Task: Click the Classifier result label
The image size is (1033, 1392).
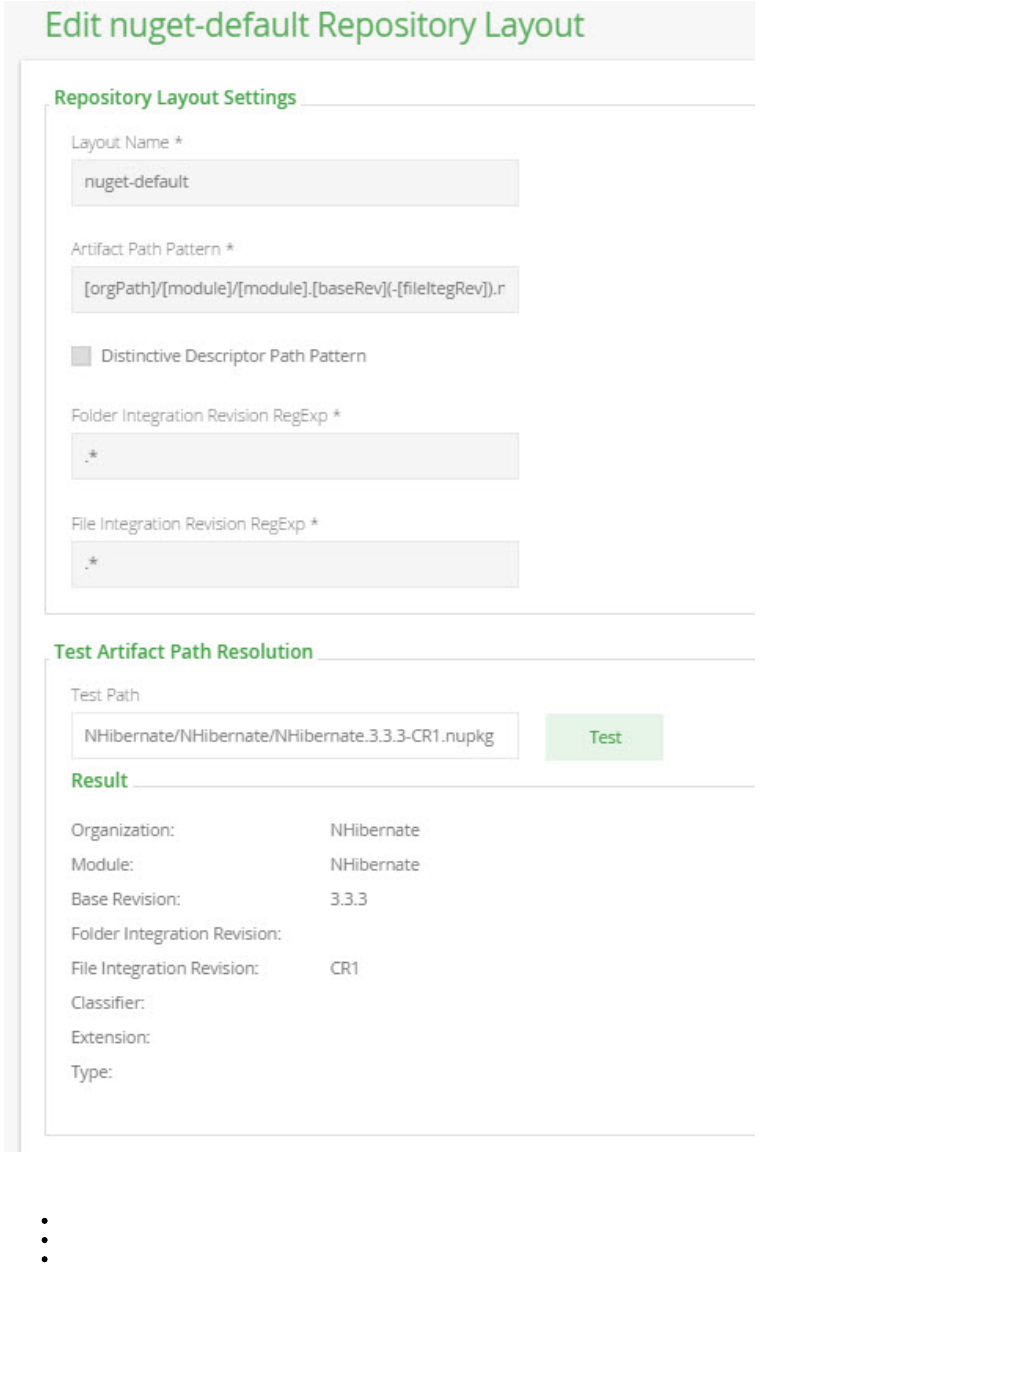Action: click(108, 1003)
